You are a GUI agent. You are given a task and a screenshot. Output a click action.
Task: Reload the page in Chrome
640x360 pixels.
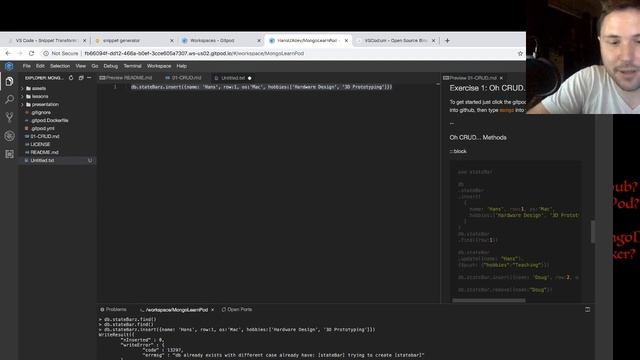pyautogui.click(x=31, y=53)
